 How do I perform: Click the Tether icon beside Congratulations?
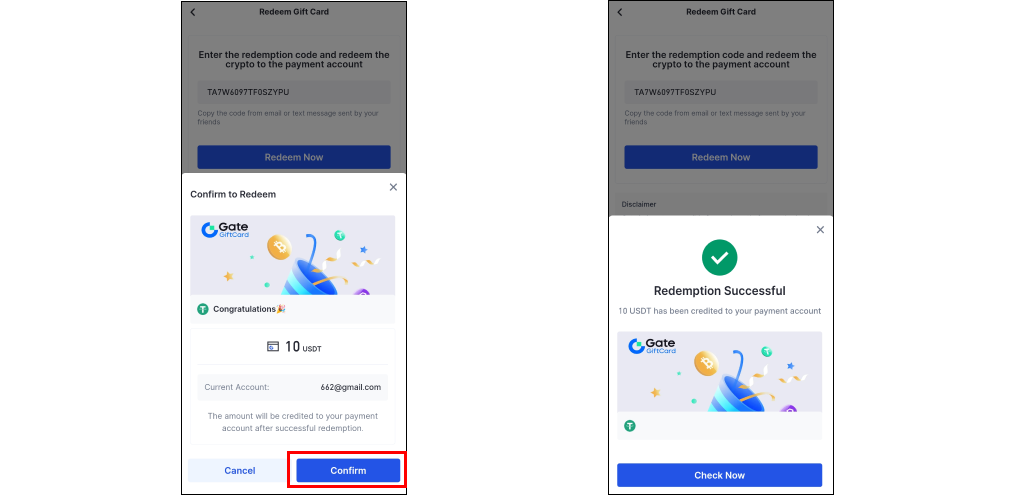point(203,309)
